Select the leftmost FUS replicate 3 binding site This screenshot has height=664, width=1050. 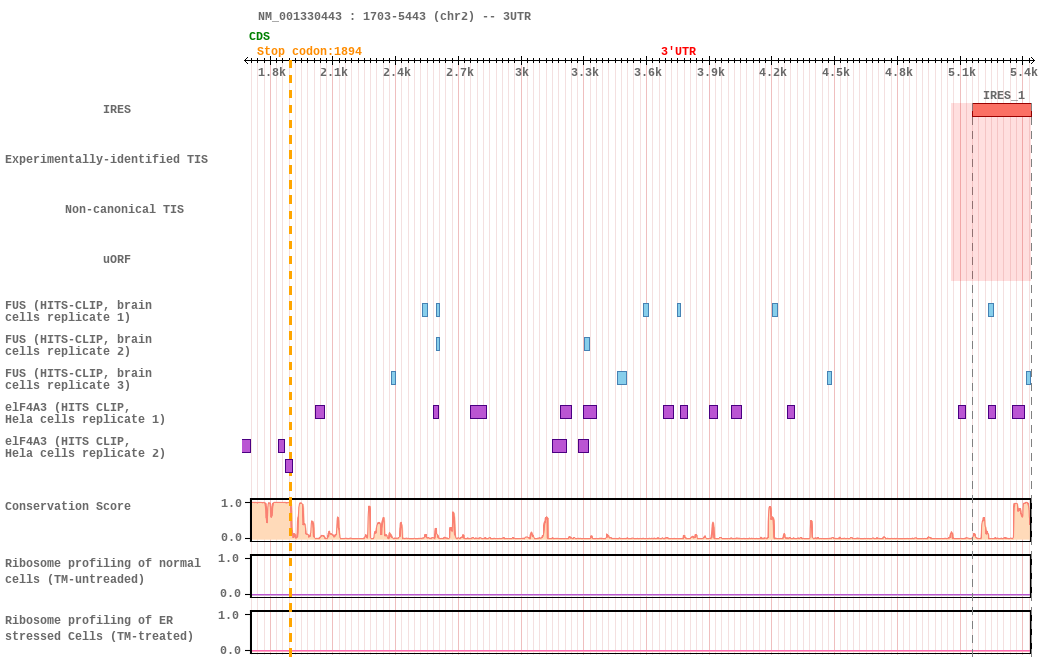(x=393, y=378)
